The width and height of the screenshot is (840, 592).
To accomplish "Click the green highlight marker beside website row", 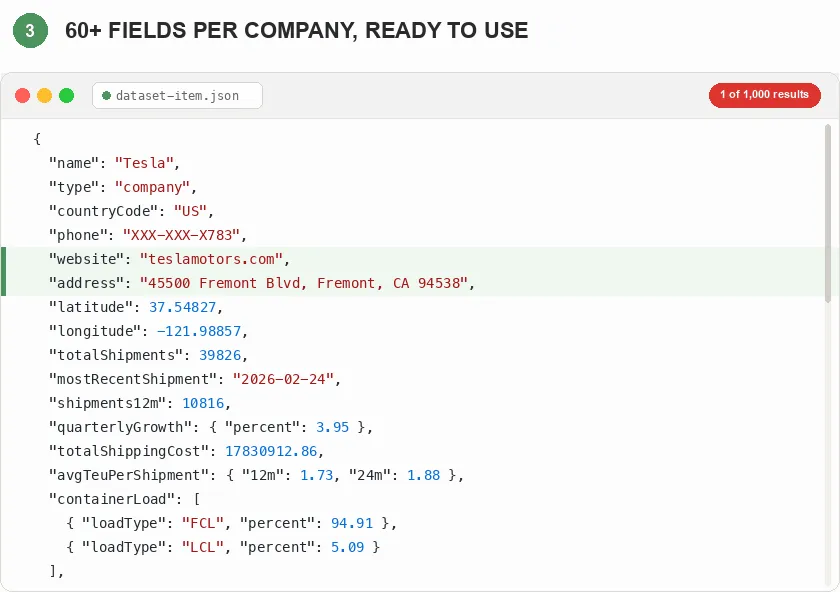I will pos(3,270).
